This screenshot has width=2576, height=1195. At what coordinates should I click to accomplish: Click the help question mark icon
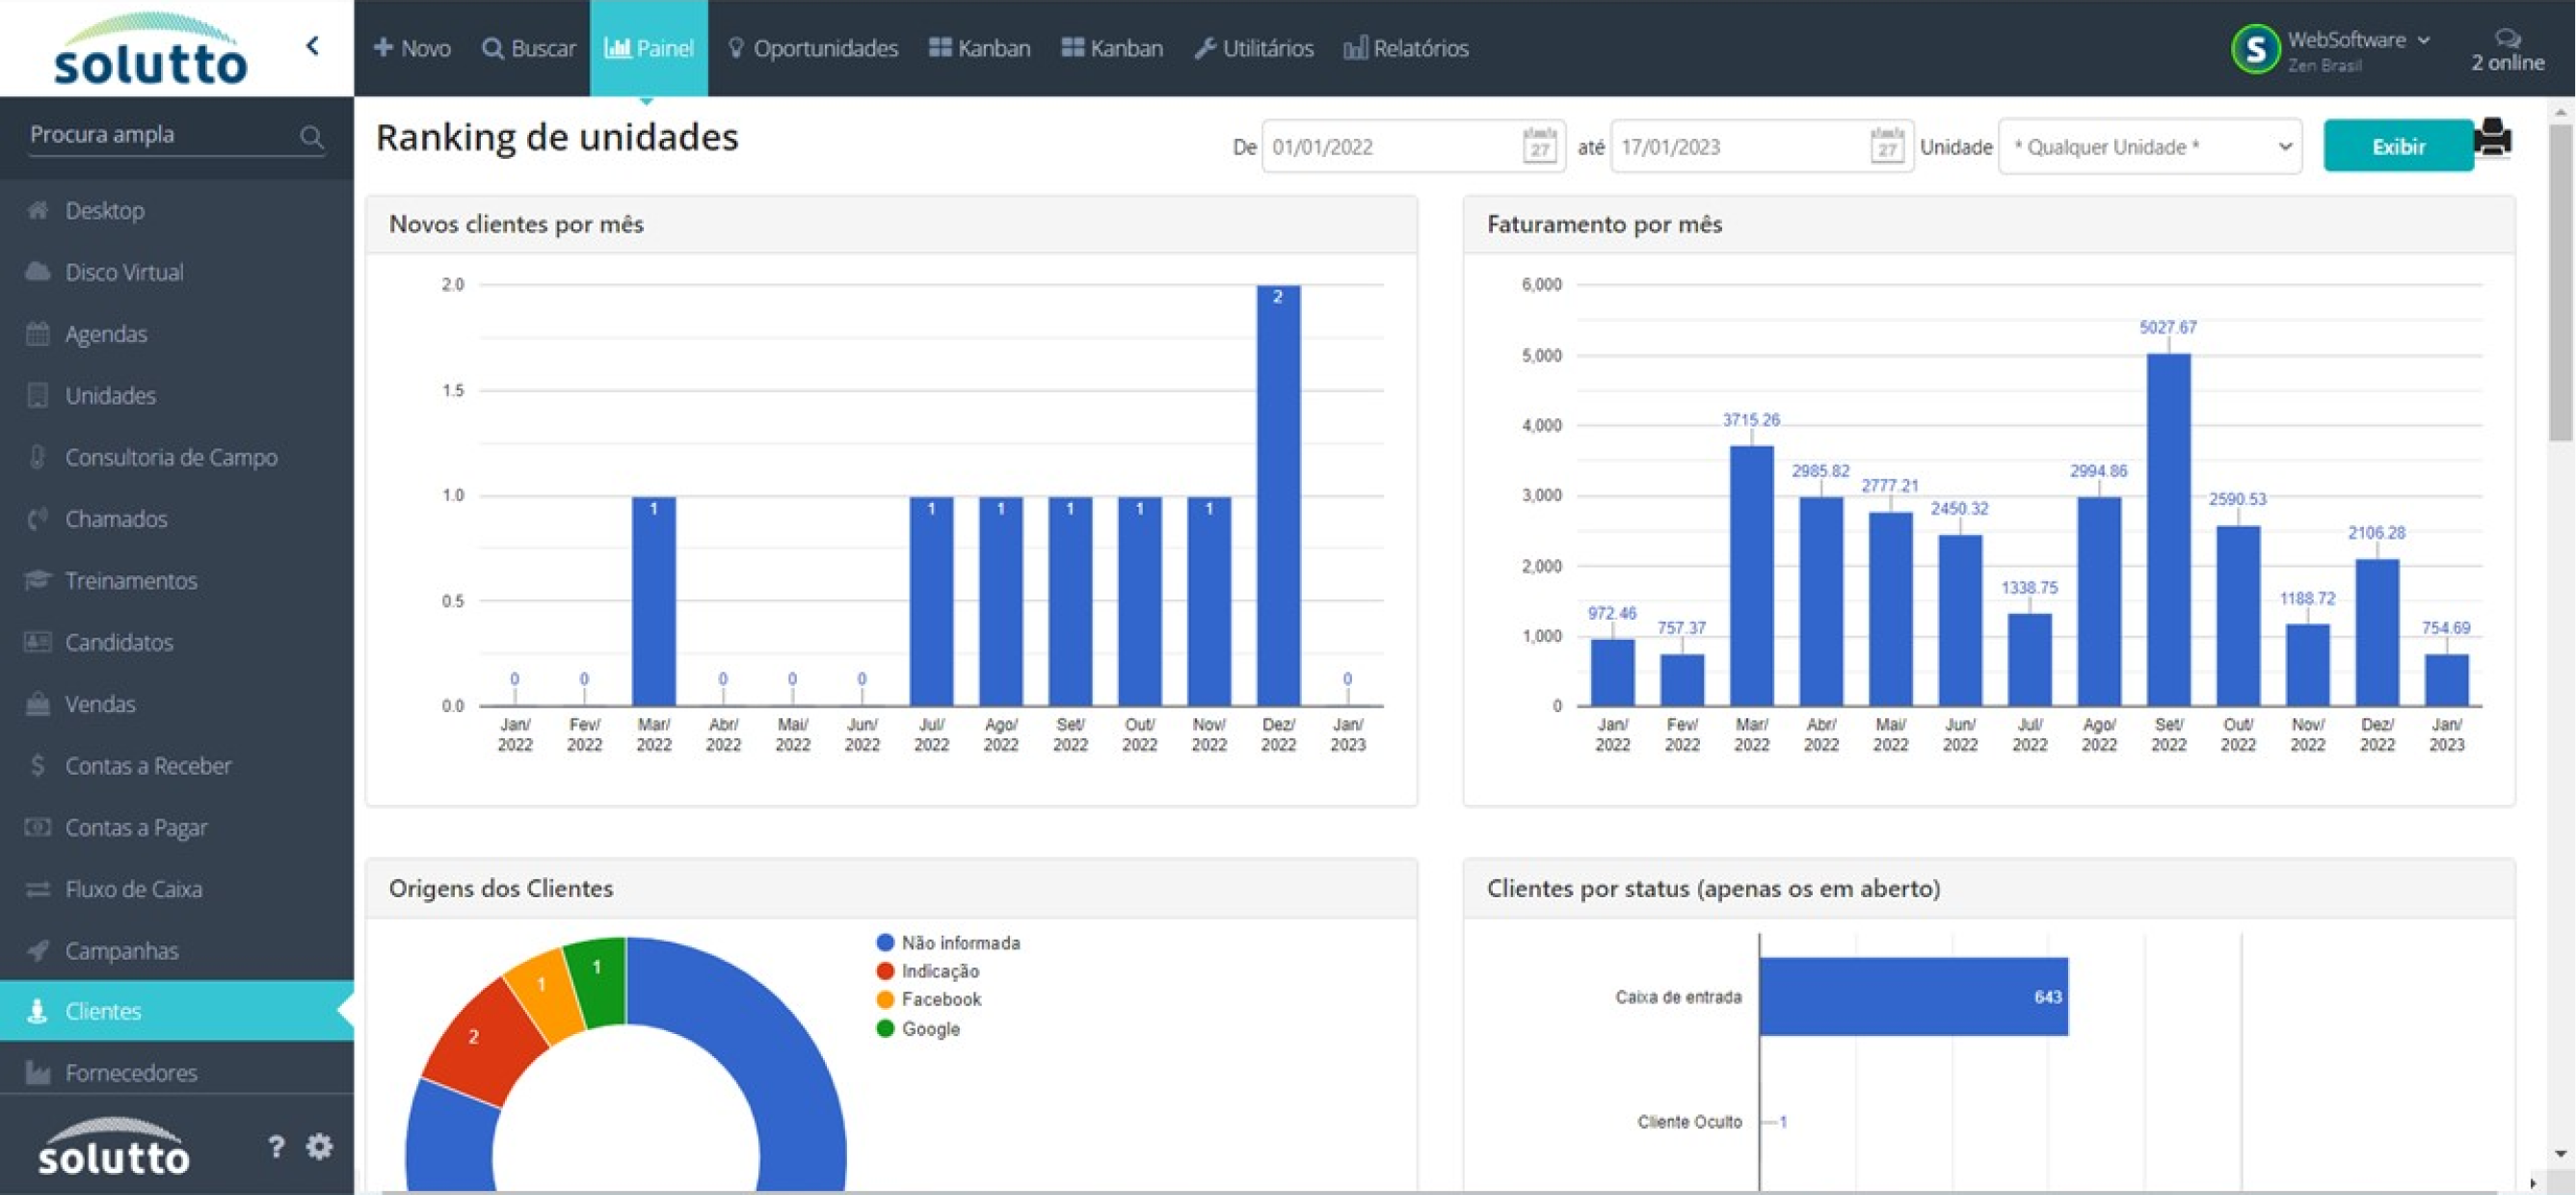276,1146
